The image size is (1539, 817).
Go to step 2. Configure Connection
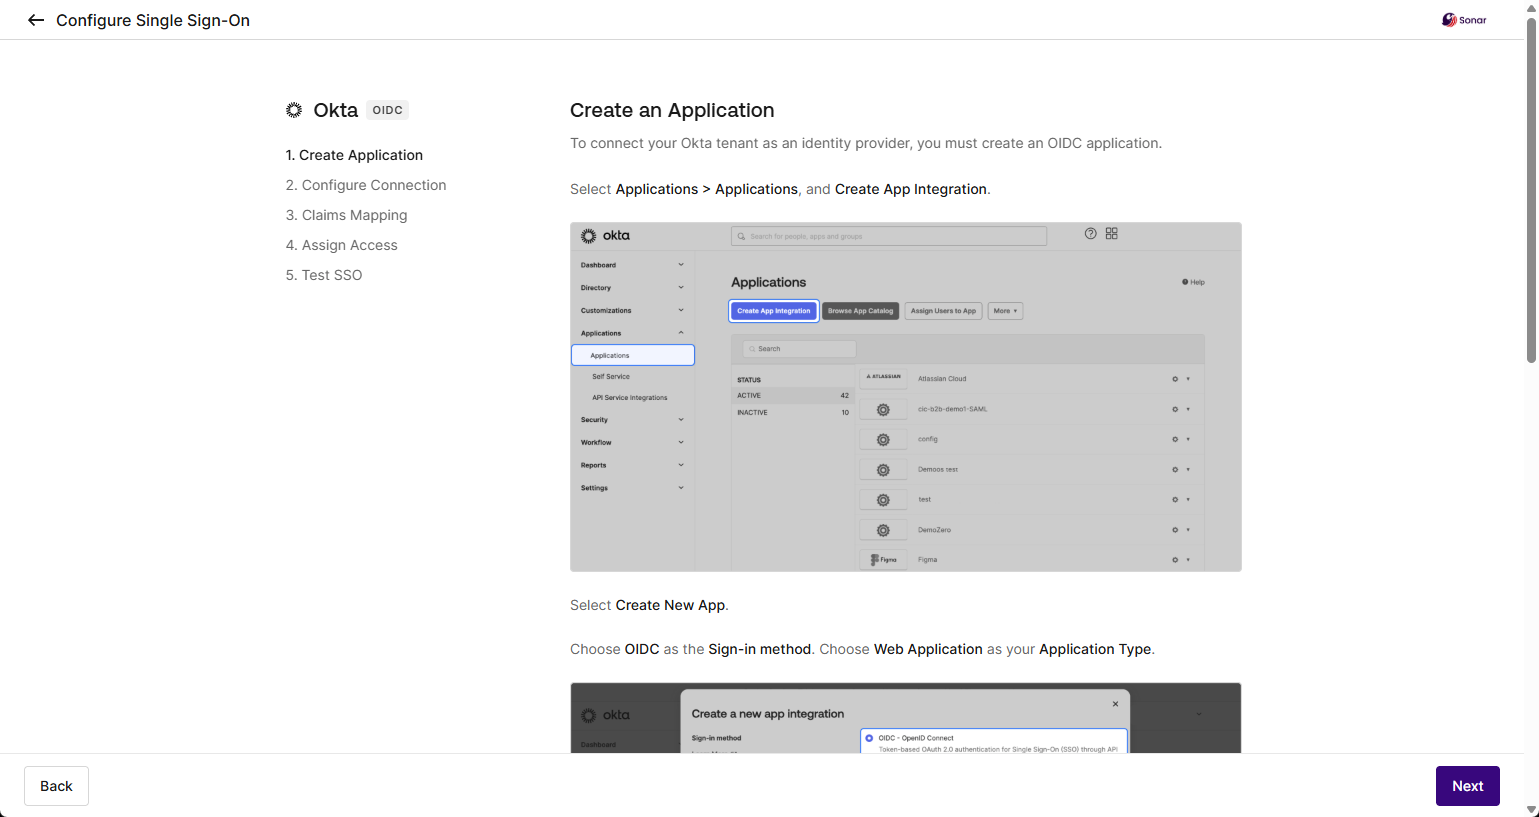(x=366, y=185)
